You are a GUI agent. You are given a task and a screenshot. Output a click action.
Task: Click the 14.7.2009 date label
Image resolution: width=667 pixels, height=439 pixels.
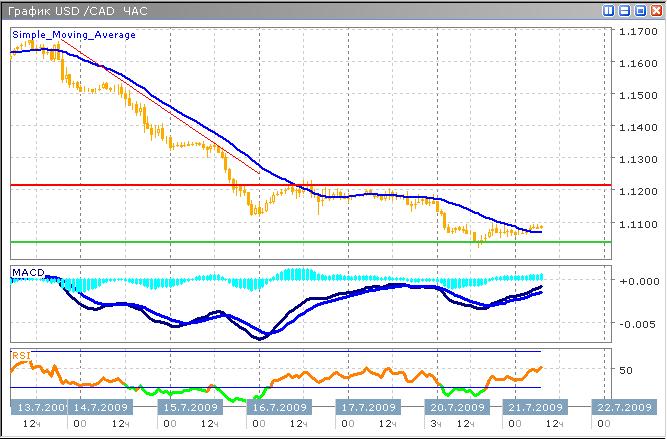[100, 407]
